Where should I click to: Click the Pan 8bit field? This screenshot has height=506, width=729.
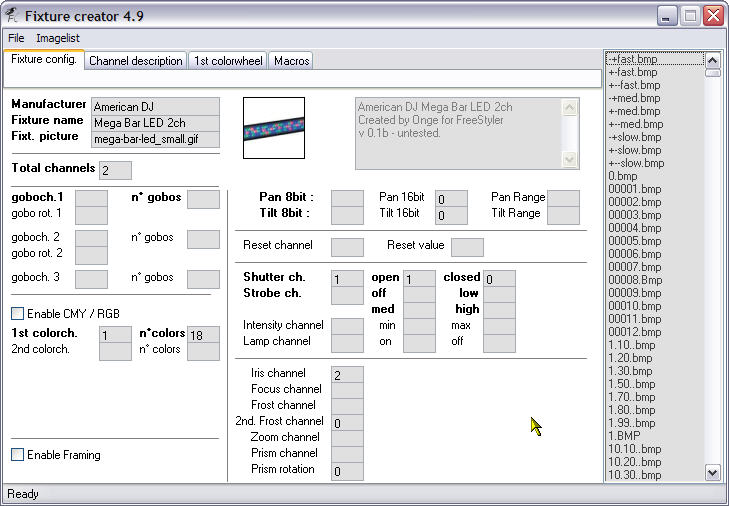347,199
